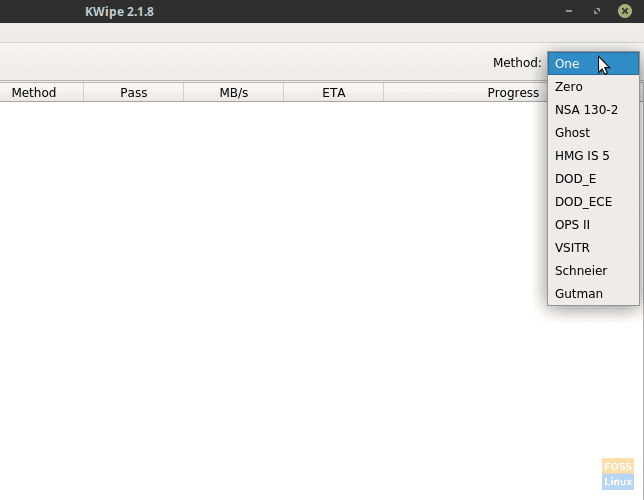Sort by MB/s column header
This screenshot has height=500, width=644.
point(233,92)
